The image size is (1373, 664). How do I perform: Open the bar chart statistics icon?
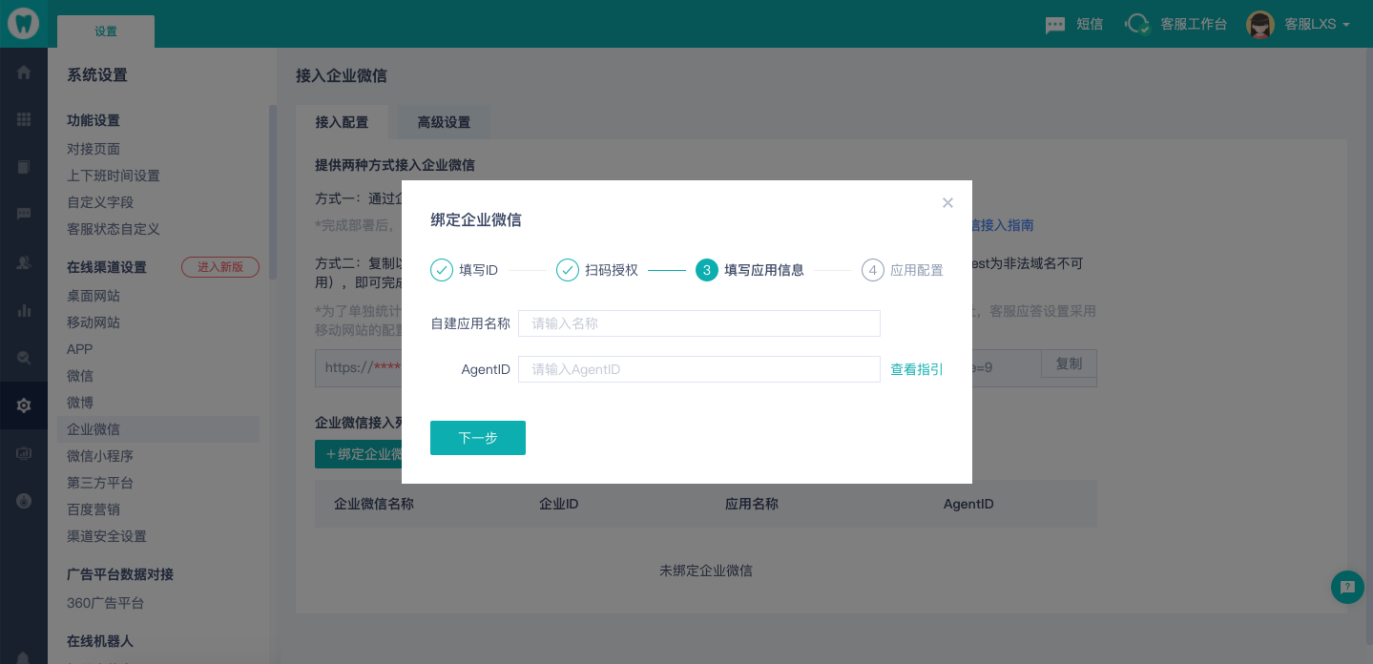point(24,310)
